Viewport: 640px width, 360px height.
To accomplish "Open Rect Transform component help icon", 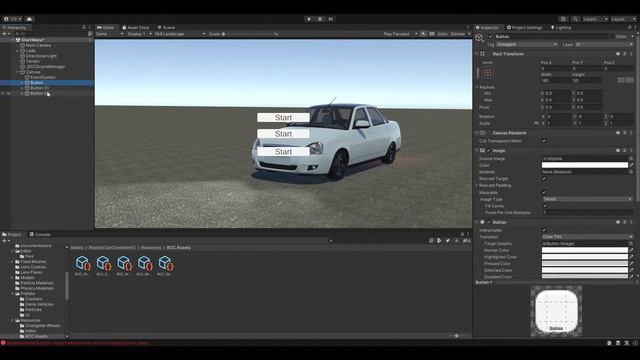I will point(618,54).
